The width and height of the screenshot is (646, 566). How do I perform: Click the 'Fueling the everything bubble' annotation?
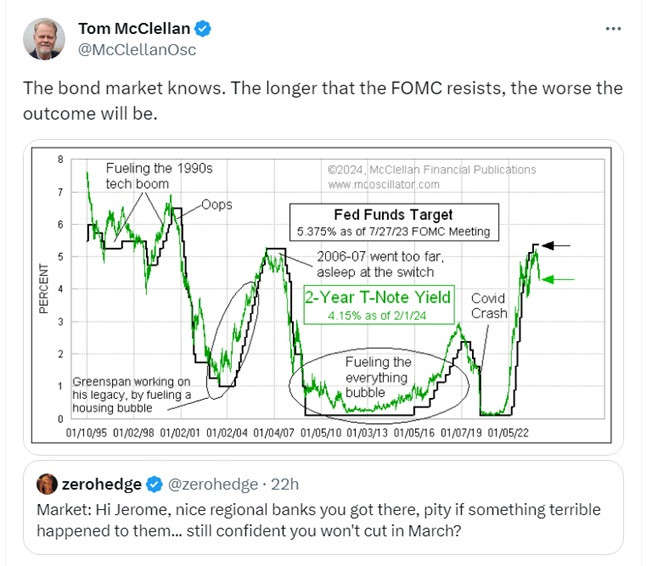[377, 377]
